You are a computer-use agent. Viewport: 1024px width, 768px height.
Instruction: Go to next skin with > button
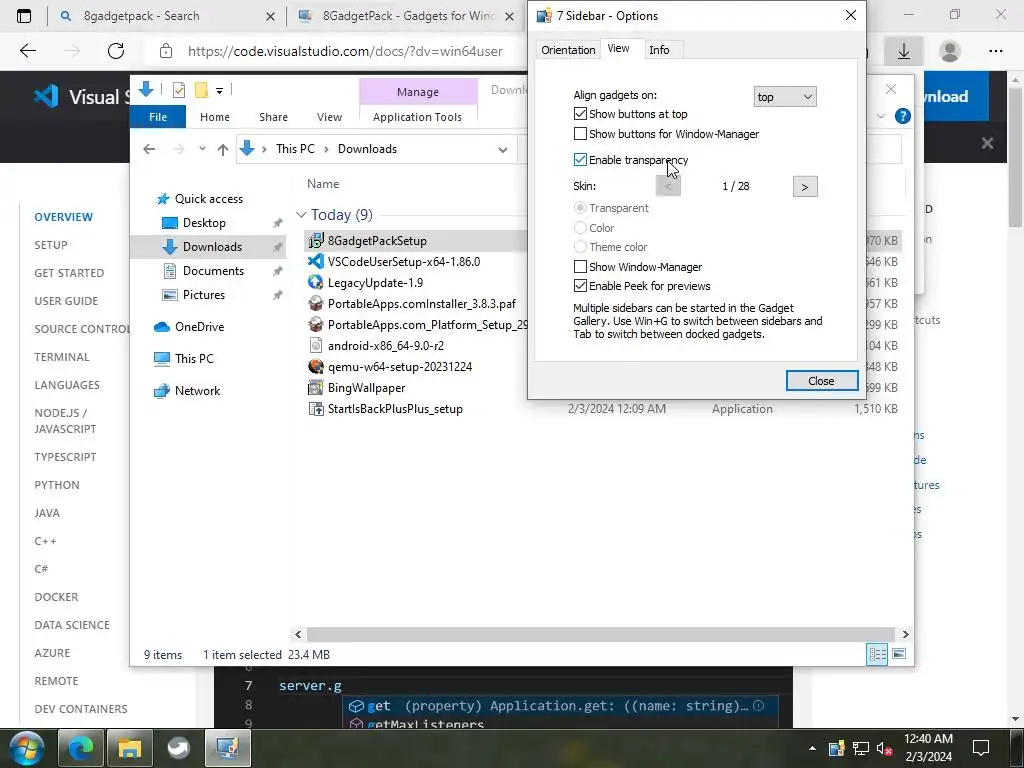[805, 187]
